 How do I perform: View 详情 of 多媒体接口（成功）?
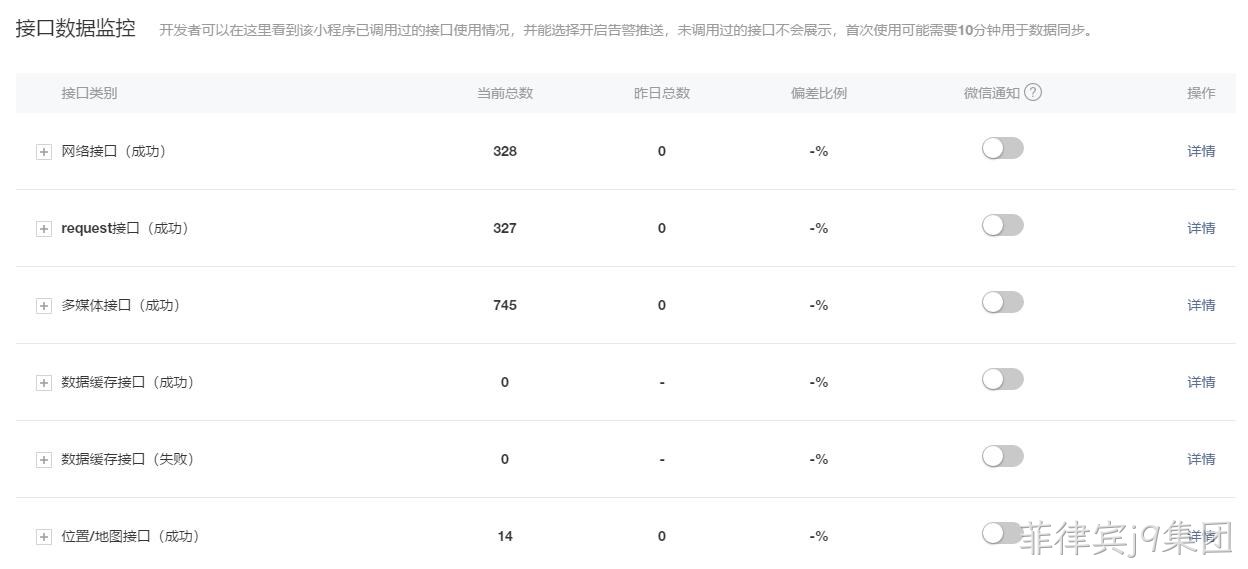coord(1201,305)
